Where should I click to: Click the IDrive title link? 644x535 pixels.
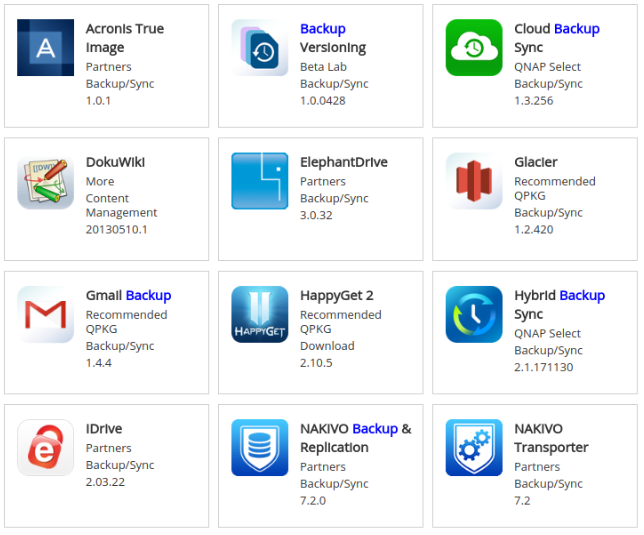[104, 429]
